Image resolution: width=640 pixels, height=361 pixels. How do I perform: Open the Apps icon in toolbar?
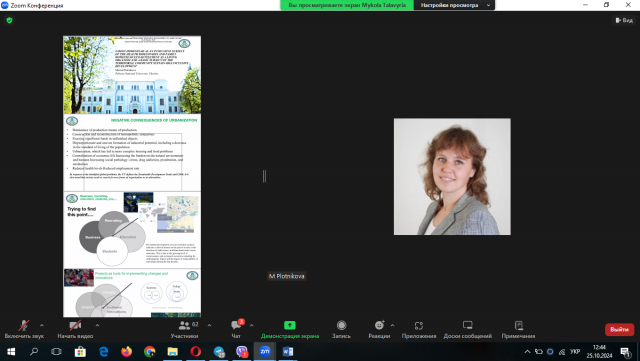(x=419, y=325)
